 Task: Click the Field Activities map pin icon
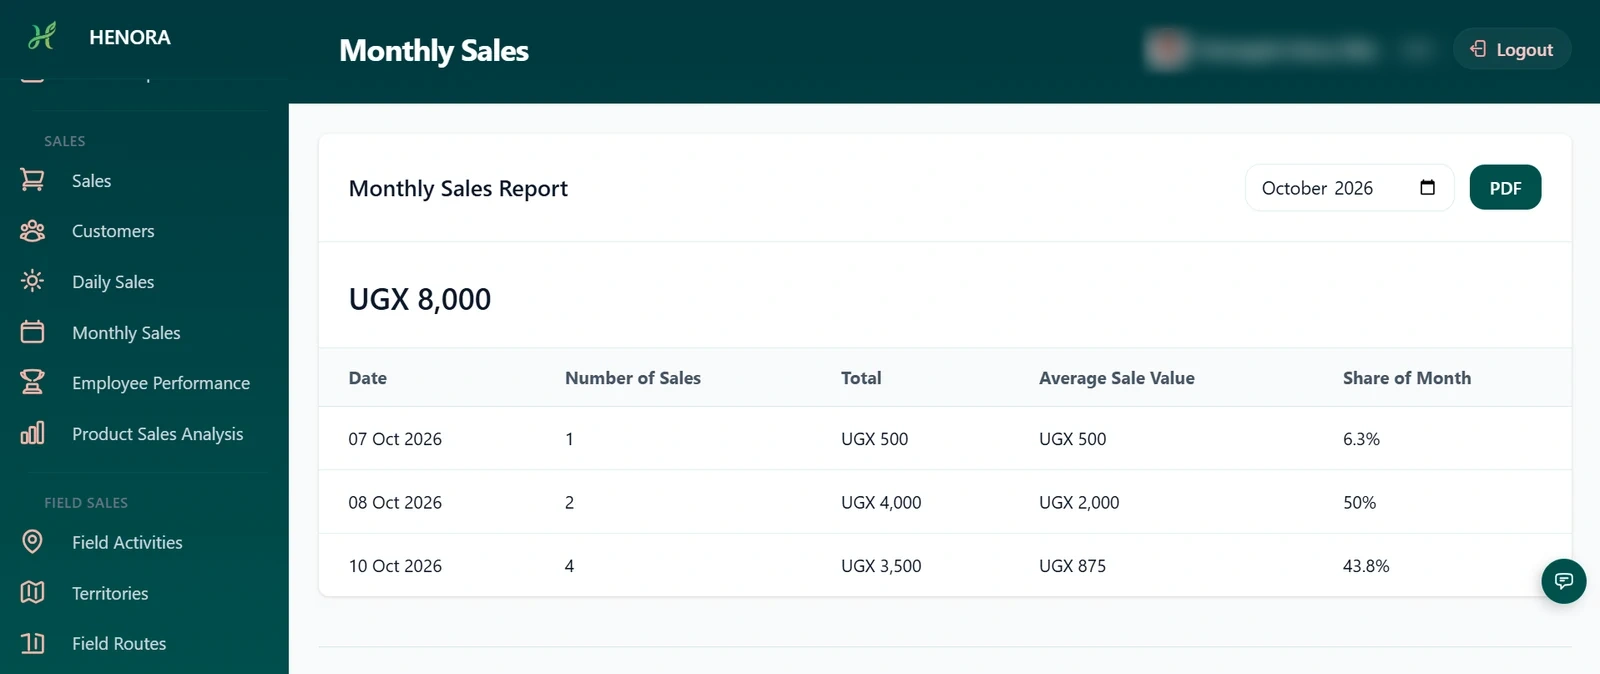[x=32, y=542]
